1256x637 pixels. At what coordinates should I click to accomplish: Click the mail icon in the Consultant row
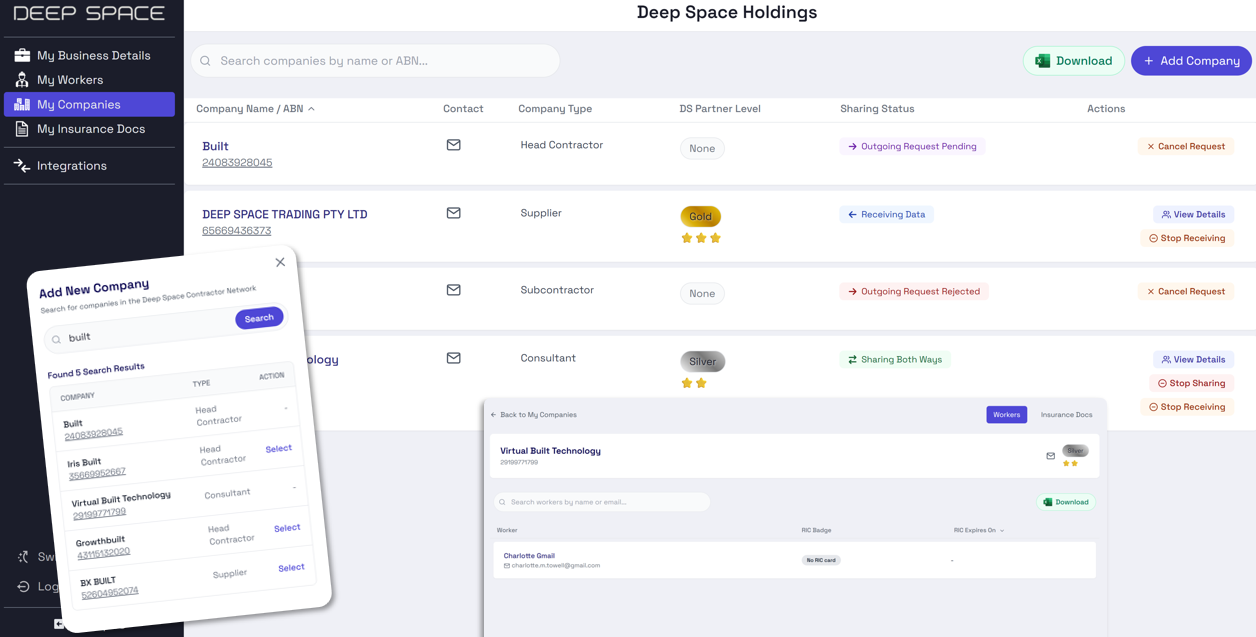[453, 358]
